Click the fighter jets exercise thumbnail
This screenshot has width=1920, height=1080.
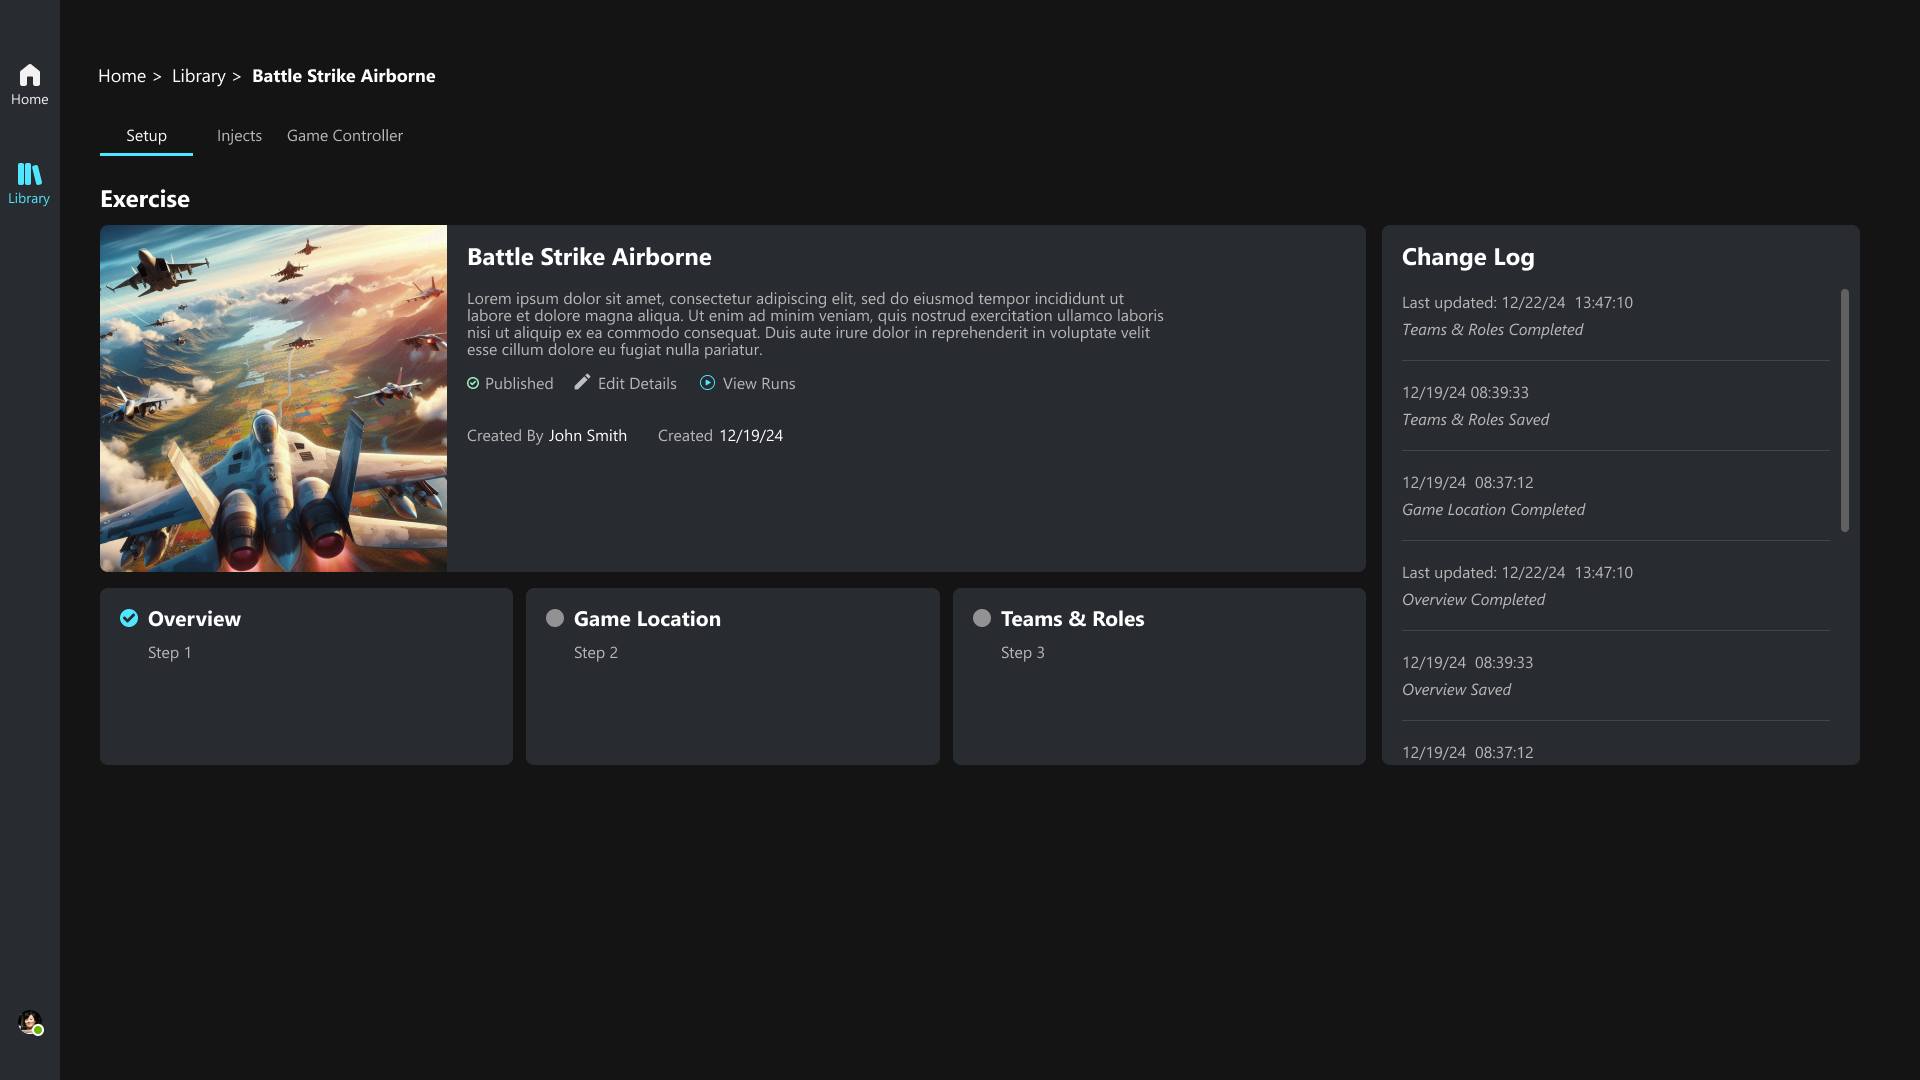[273, 398]
